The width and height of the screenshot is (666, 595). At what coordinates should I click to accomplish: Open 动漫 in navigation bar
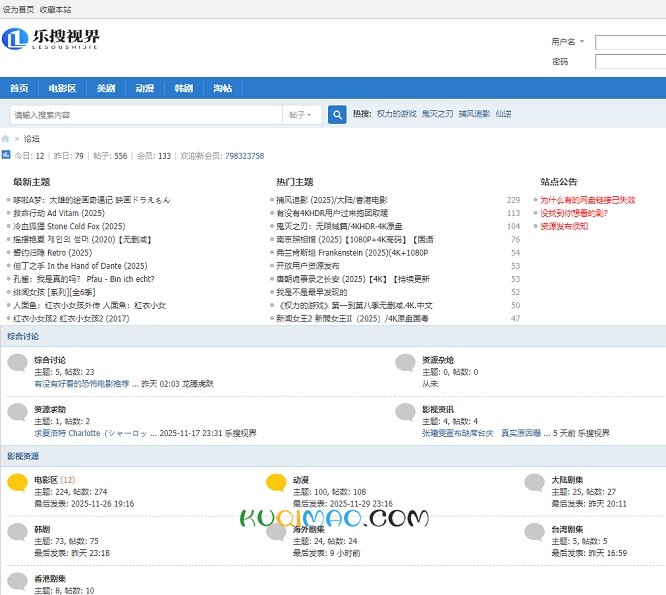tap(145, 88)
